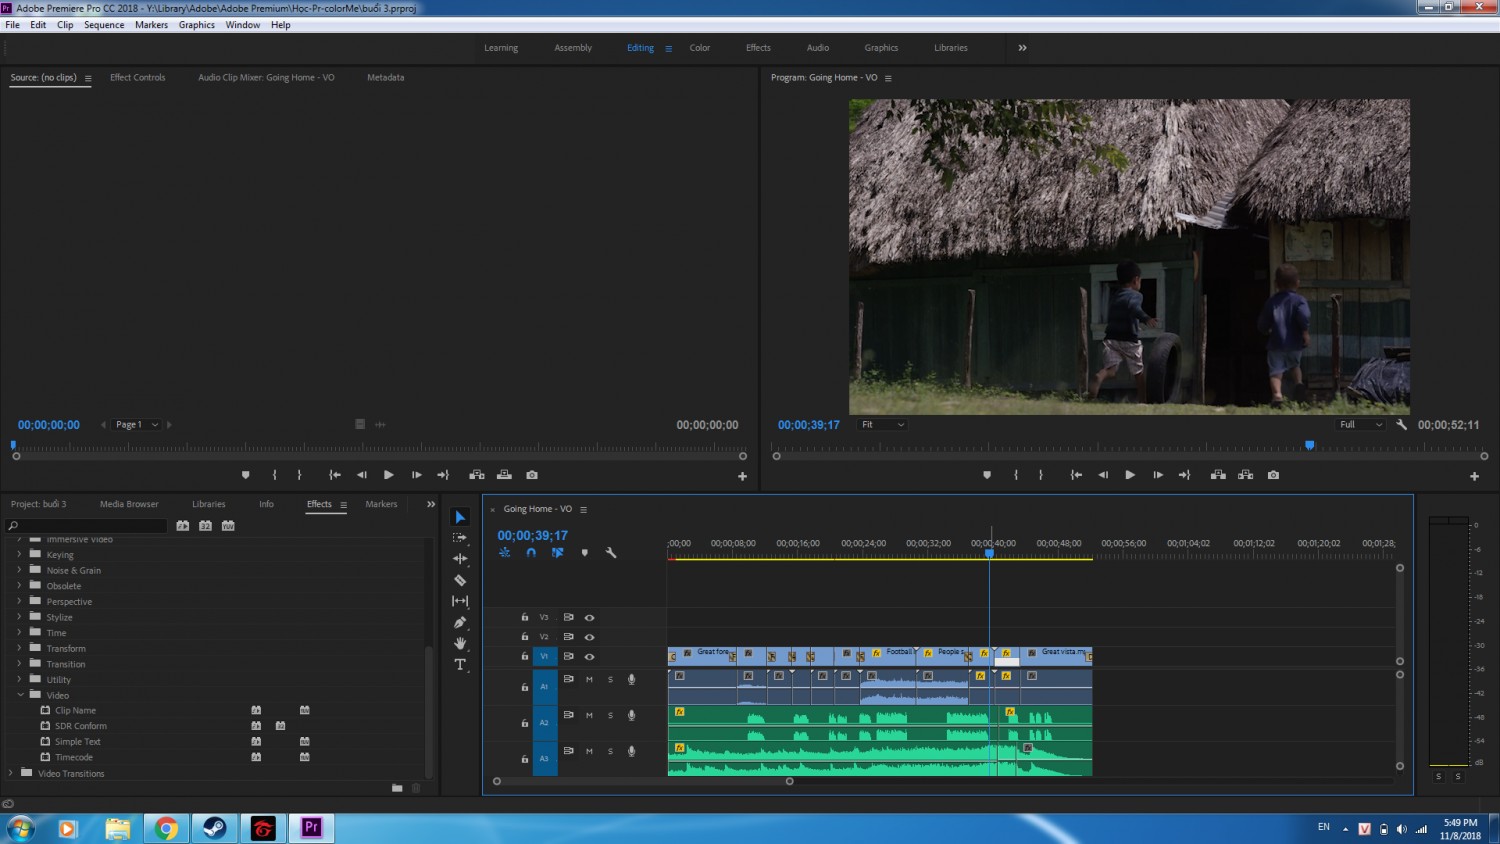
Task: Play the Program monitor sequence
Action: pyautogui.click(x=1130, y=475)
